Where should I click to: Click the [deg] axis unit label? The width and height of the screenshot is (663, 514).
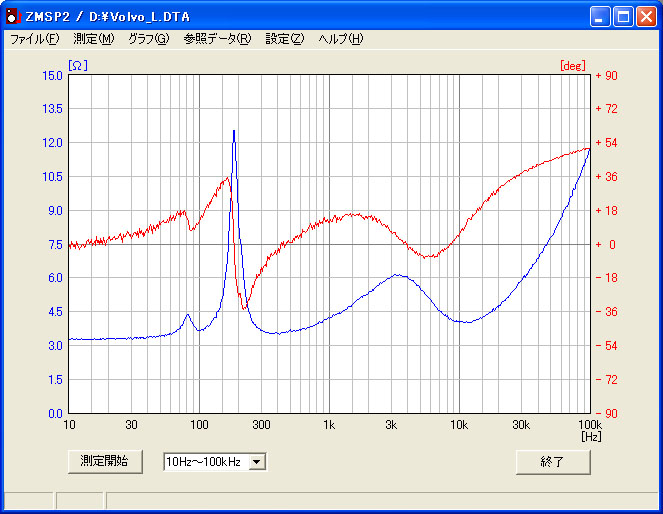[x=573, y=66]
